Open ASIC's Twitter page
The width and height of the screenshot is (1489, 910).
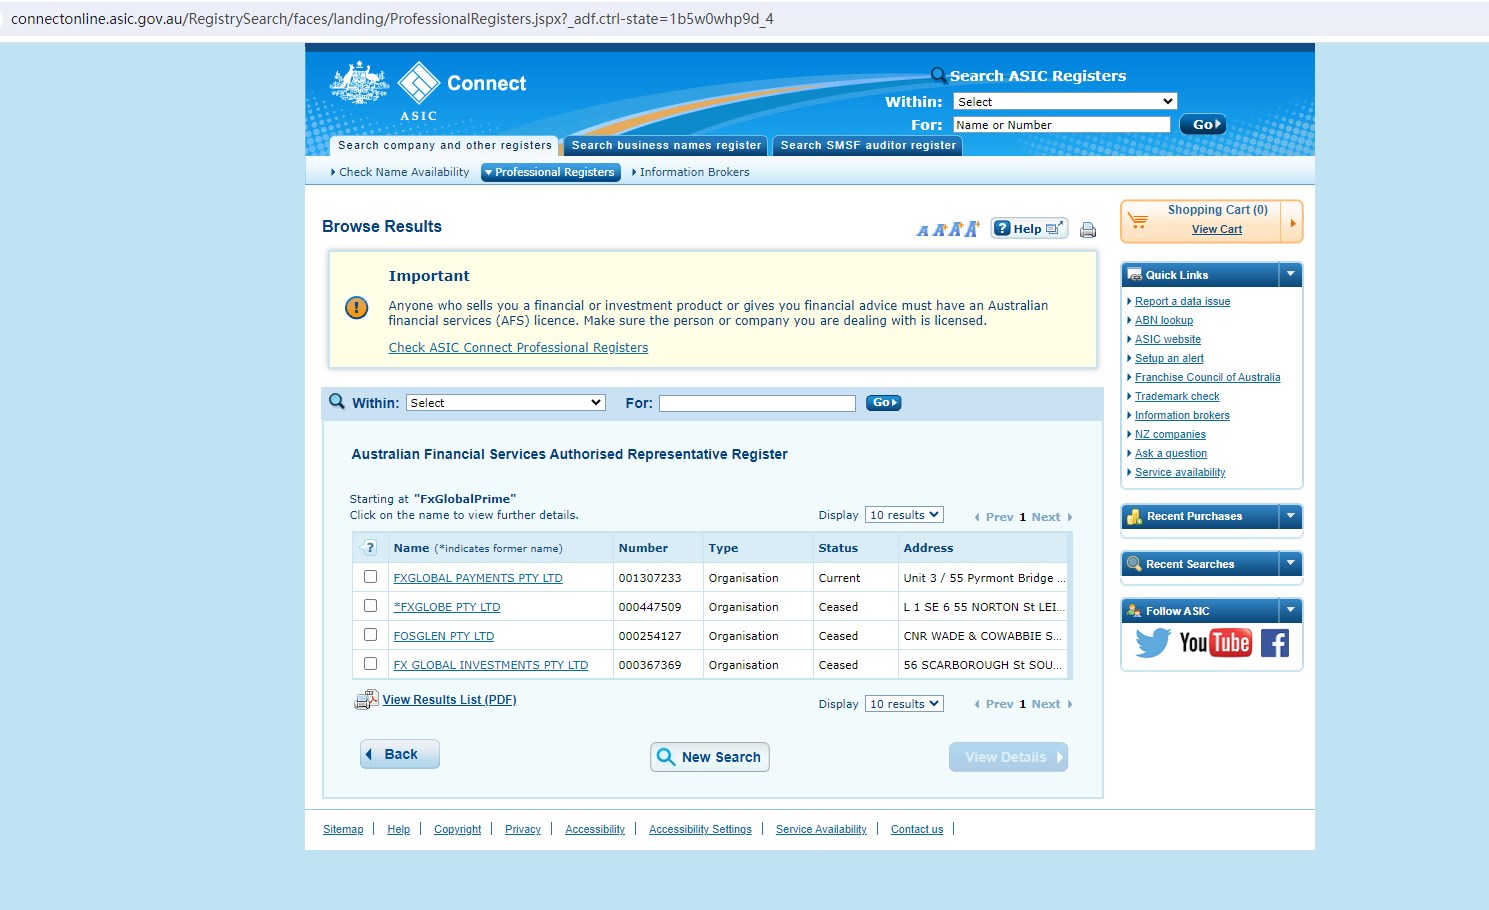(x=1153, y=642)
